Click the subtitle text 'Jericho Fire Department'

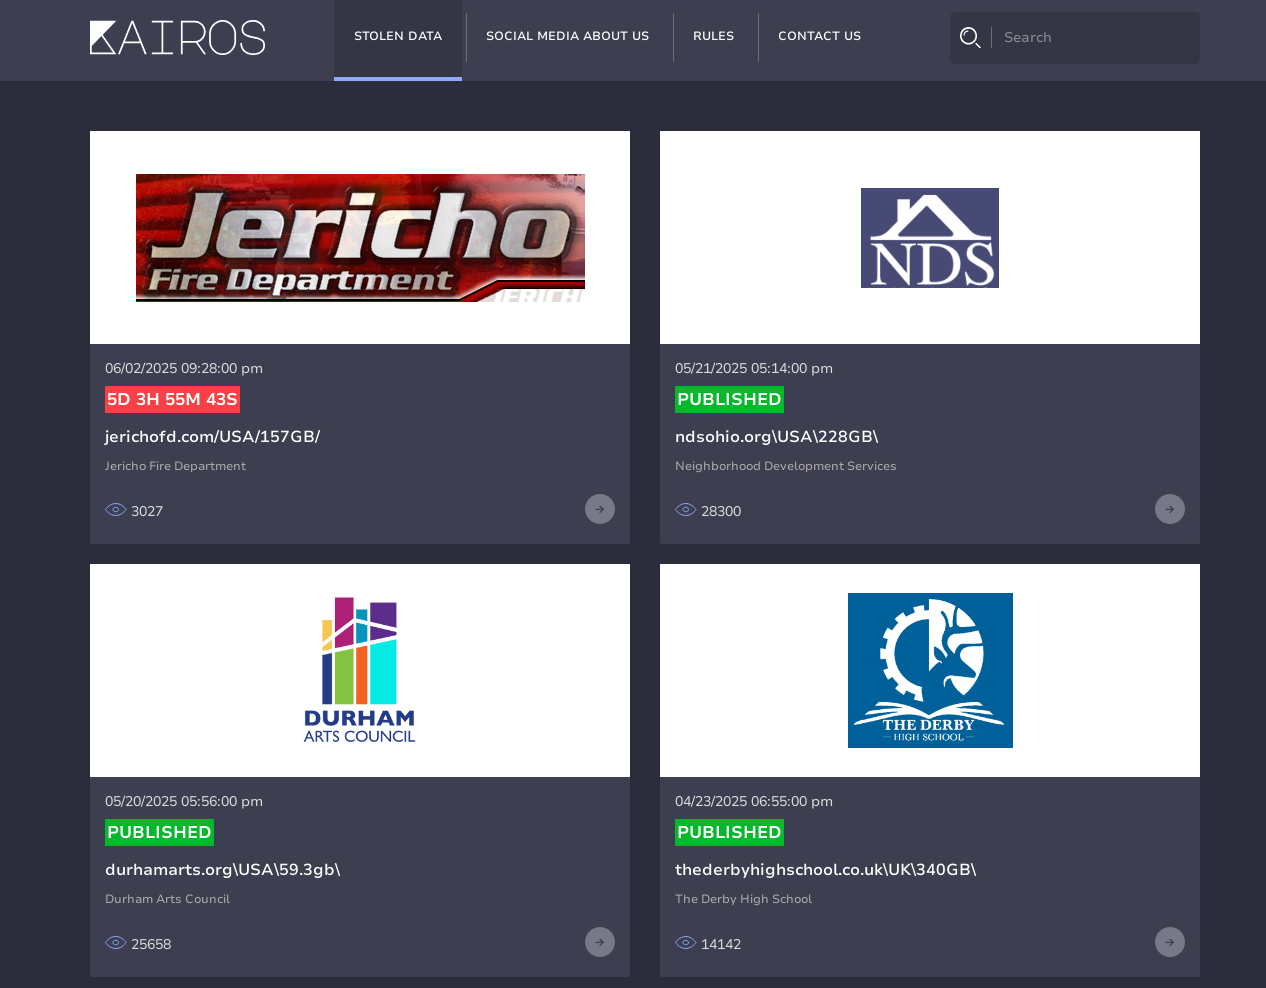[175, 466]
